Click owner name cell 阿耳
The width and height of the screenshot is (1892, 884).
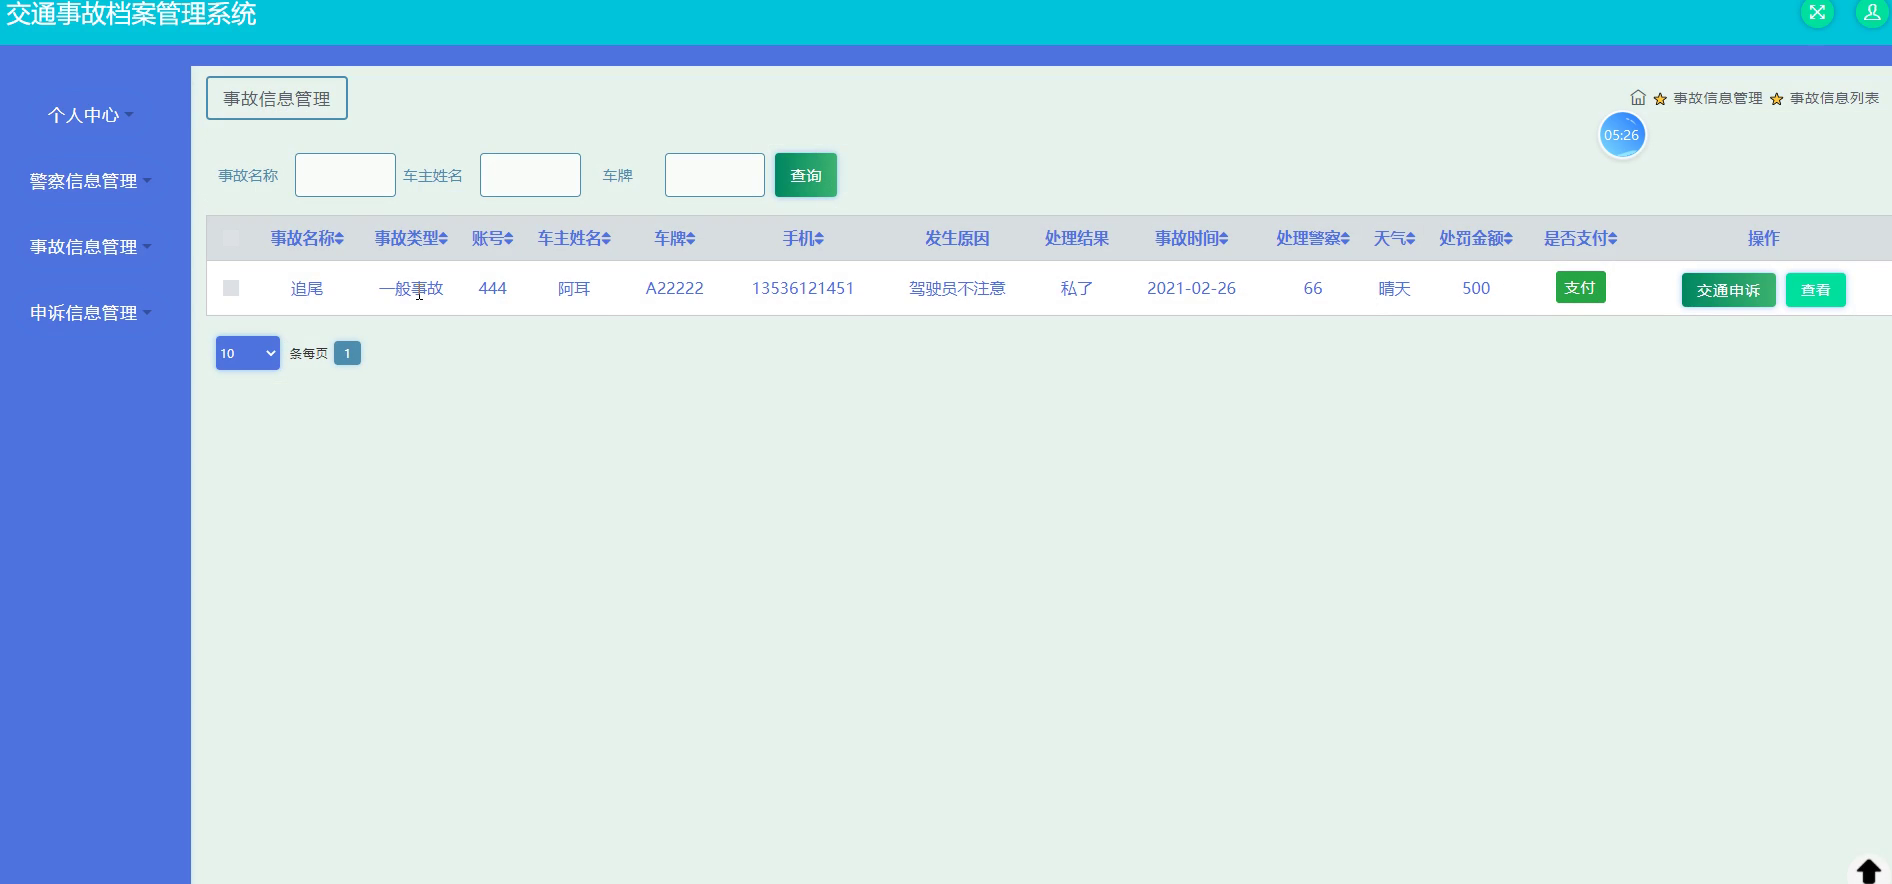click(574, 288)
